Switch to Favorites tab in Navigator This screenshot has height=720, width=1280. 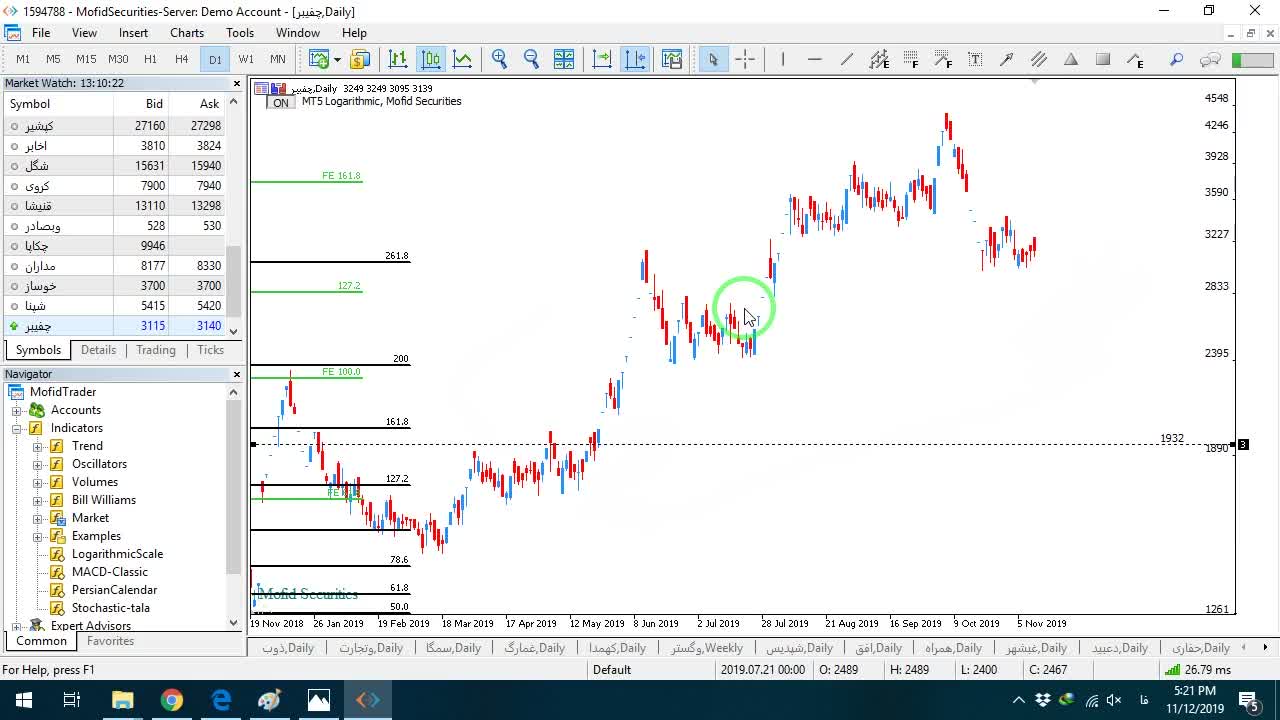pos(110,641)
